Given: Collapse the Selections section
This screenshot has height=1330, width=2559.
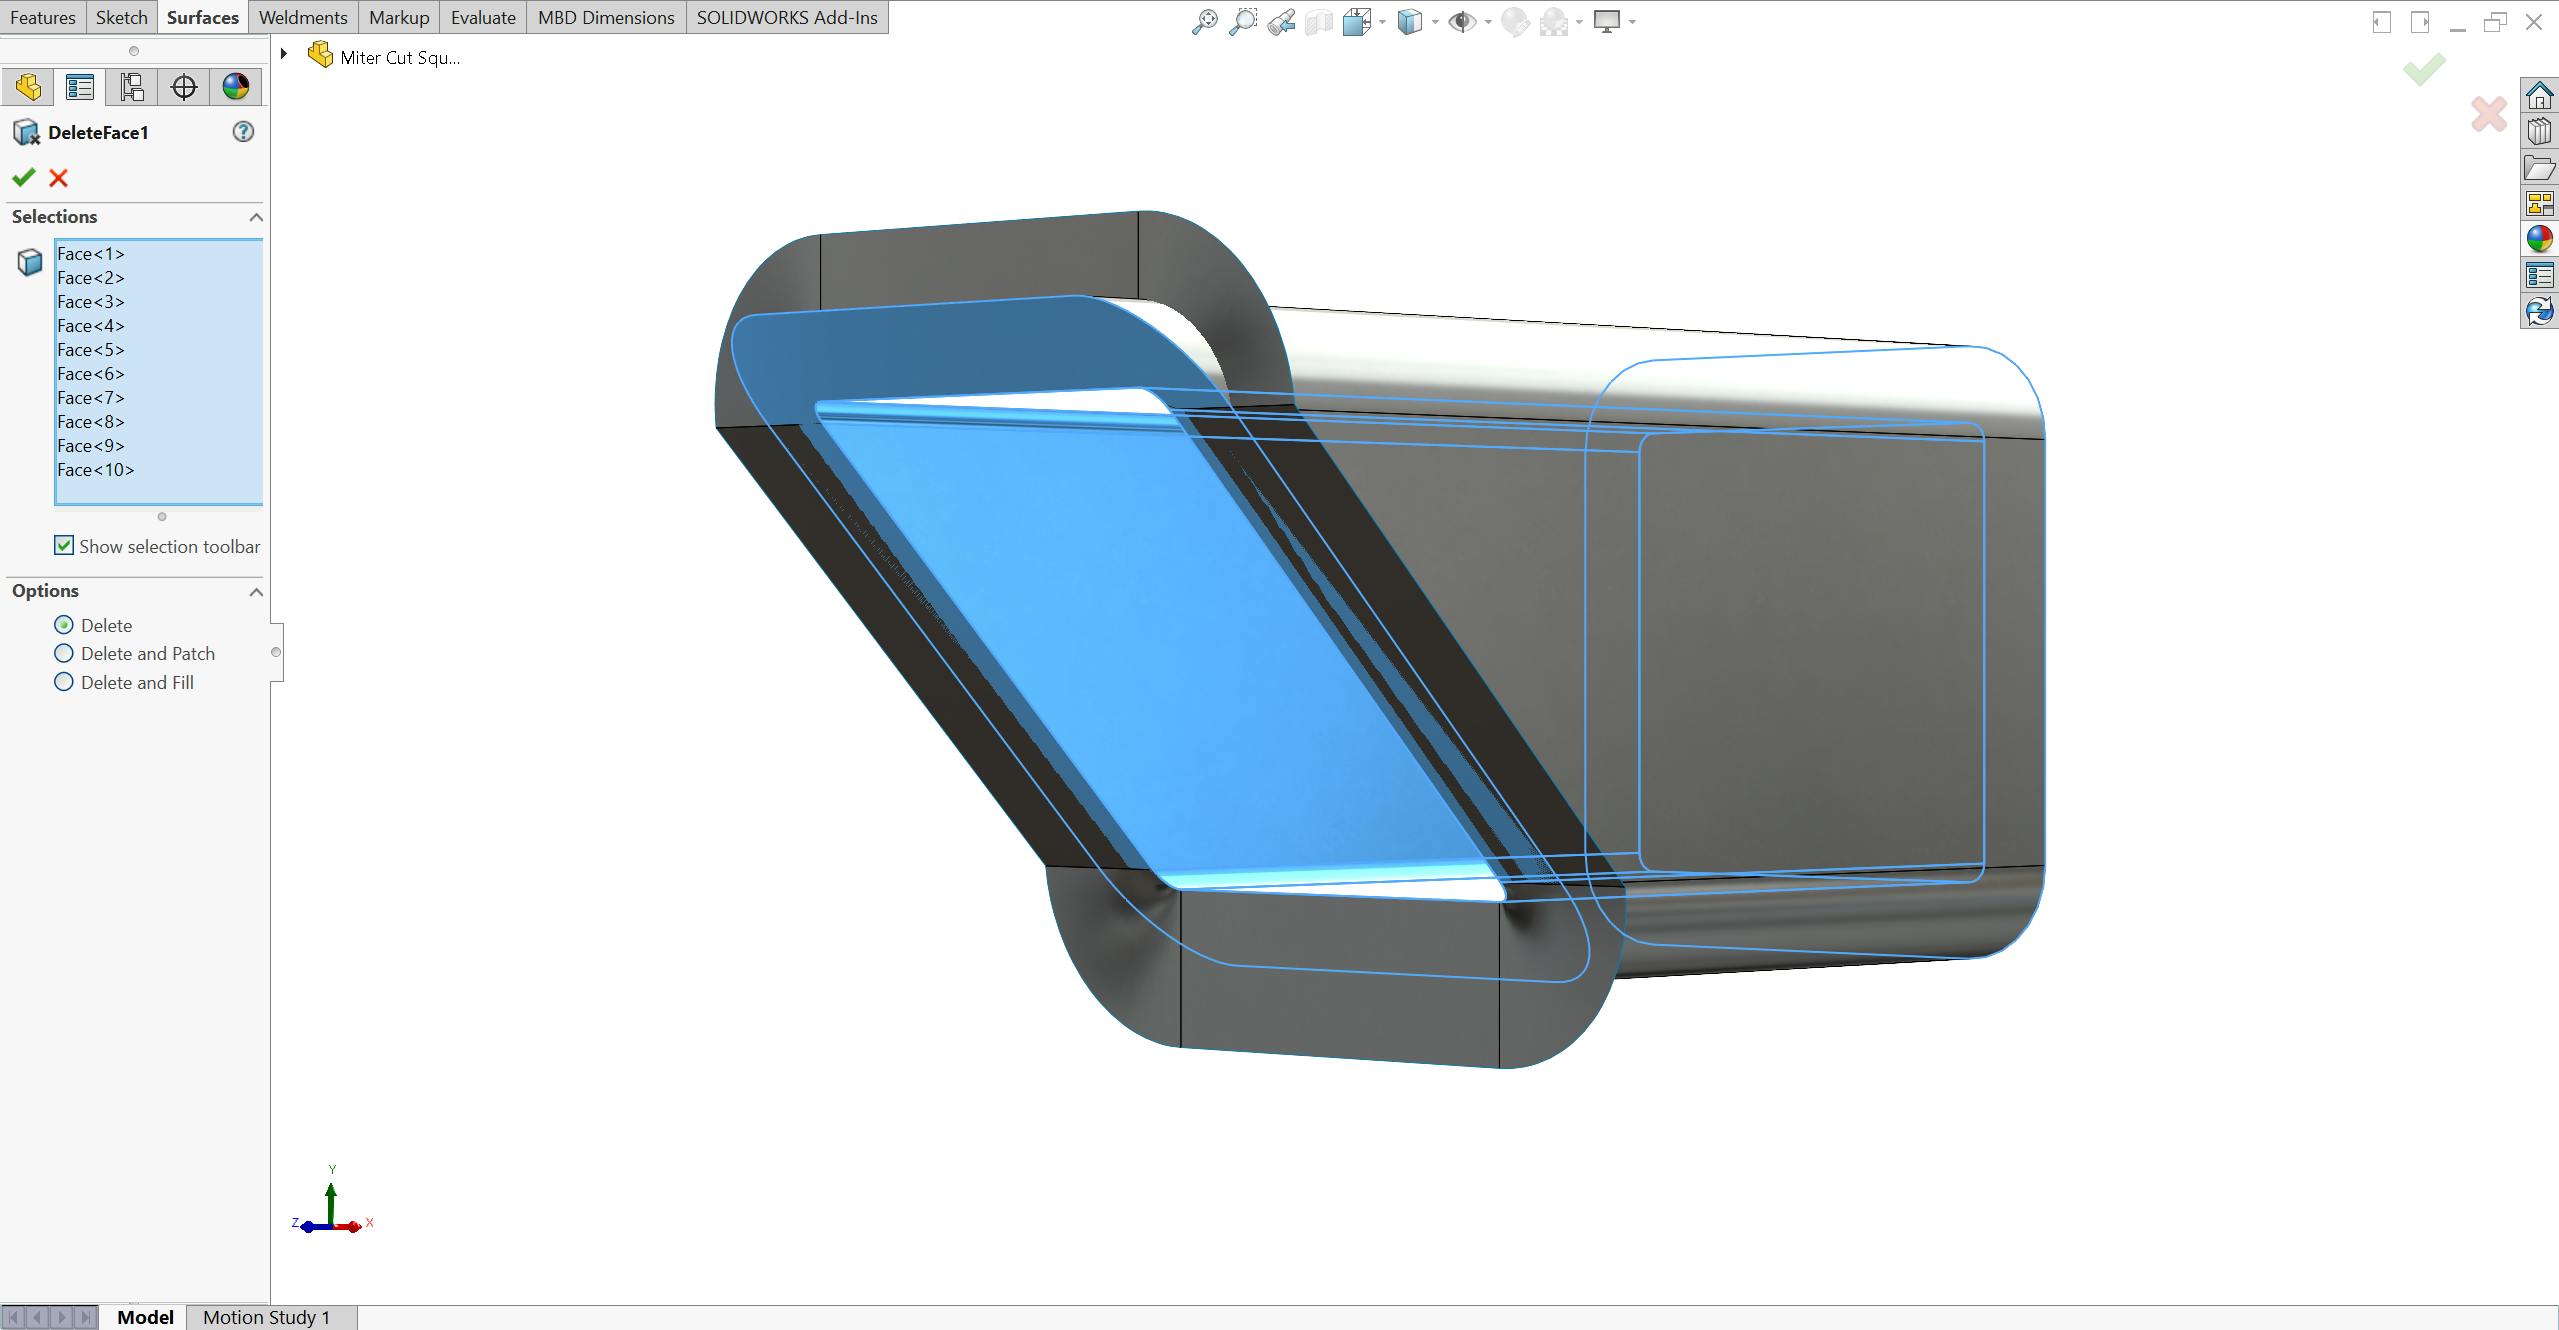Looking at the screenshot, I should click(256, 217).
